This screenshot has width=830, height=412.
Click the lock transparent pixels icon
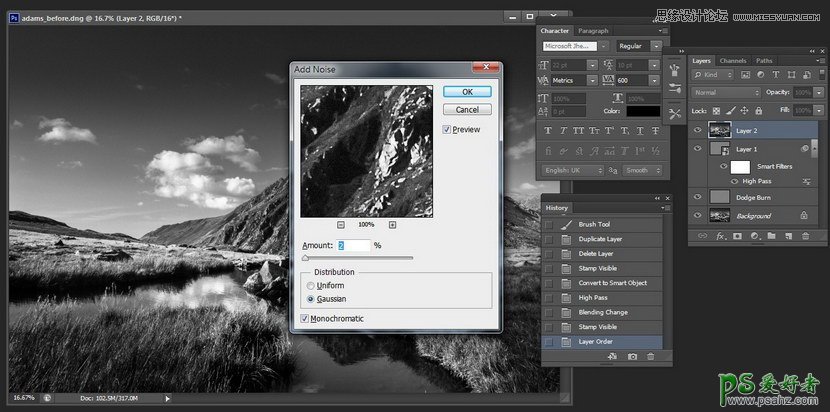(x=716, y=110)
